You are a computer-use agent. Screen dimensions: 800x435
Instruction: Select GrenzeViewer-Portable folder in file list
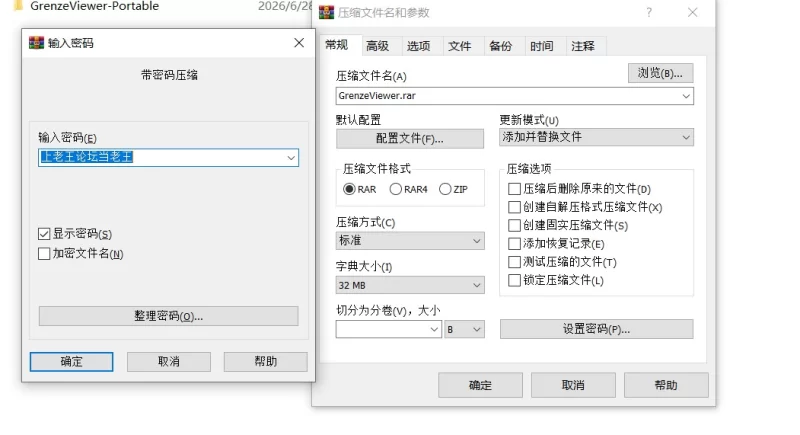(94, 6)
